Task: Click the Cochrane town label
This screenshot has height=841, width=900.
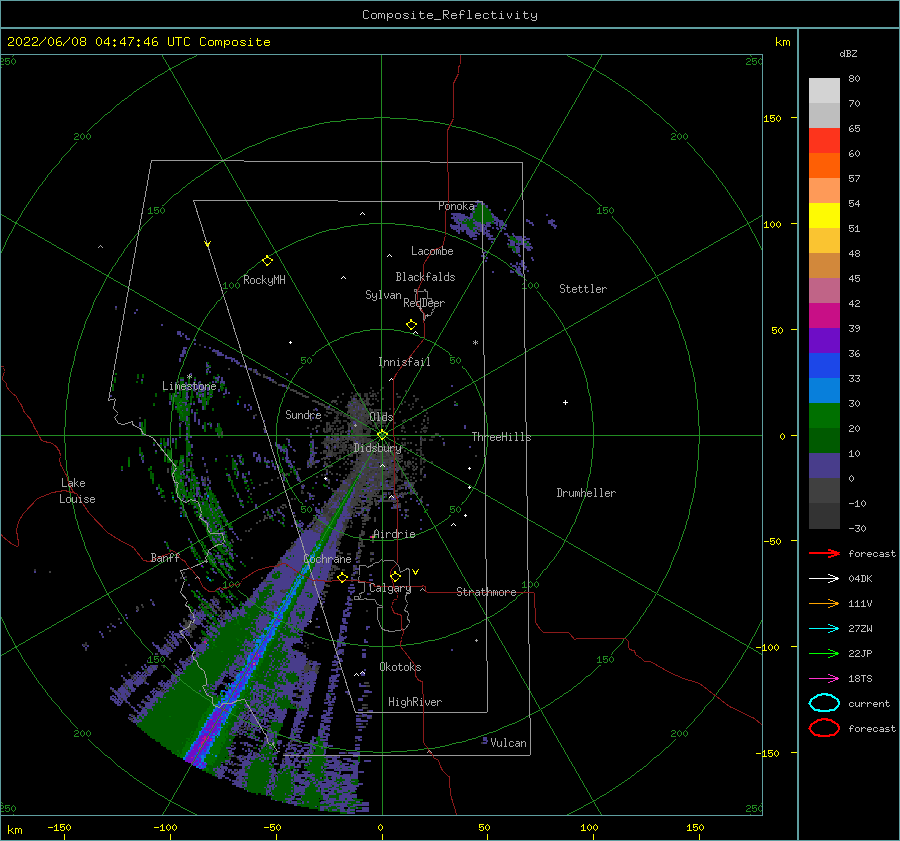Action: coord(327,559)
